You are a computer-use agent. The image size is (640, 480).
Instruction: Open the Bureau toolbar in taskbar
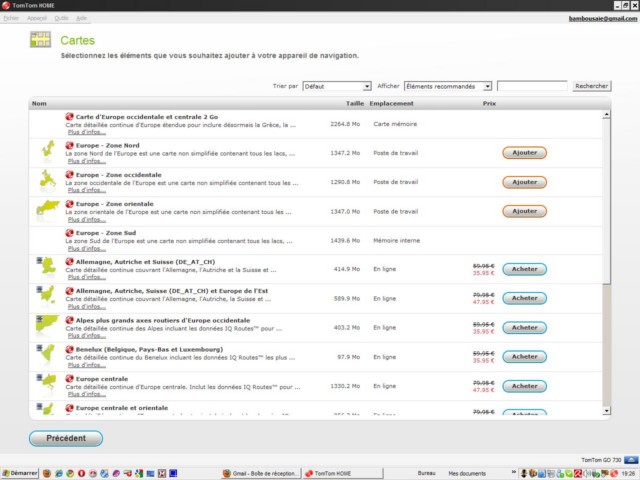pos(427,473)
